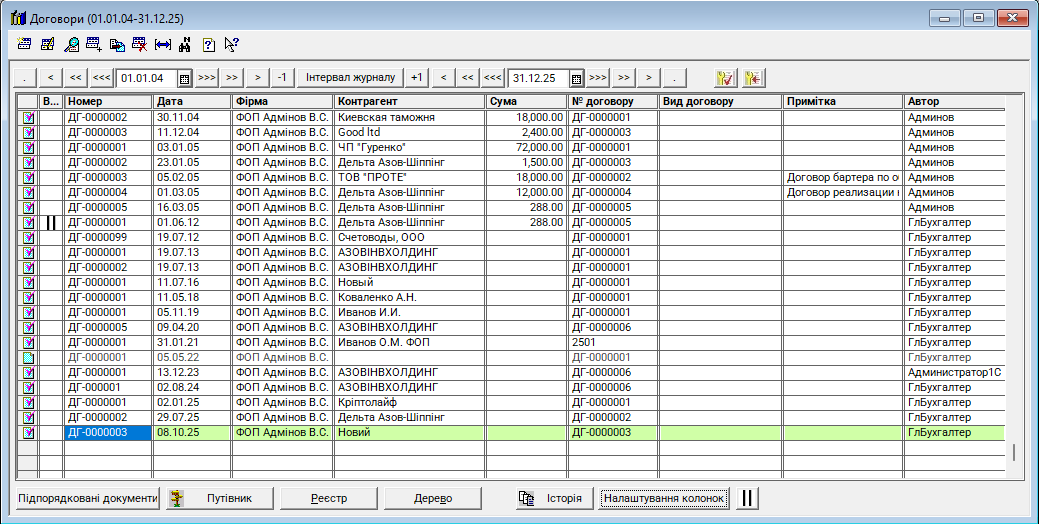
Task: Click the copy document toolbar icon
Action: click(117, 44)
